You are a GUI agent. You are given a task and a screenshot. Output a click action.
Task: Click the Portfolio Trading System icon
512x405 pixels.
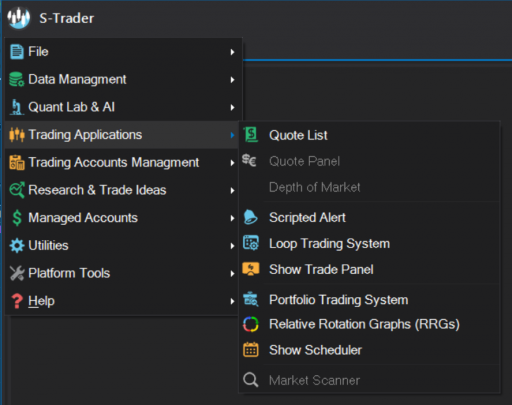251,299
